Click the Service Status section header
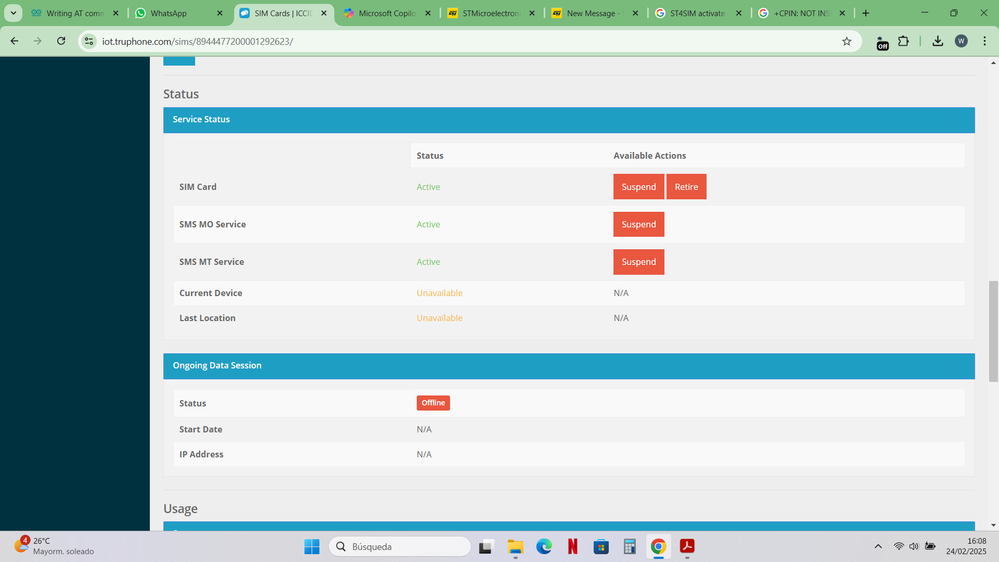This screenshot has height=562, width=999. (x=568, y=120)
